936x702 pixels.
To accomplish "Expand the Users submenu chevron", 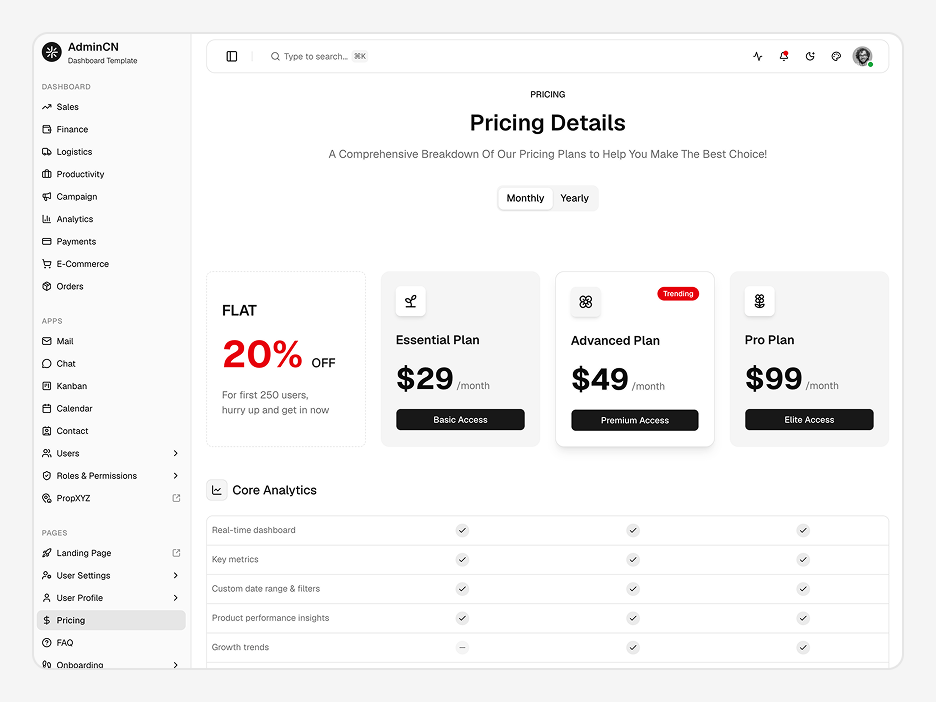I will (176, 453).
